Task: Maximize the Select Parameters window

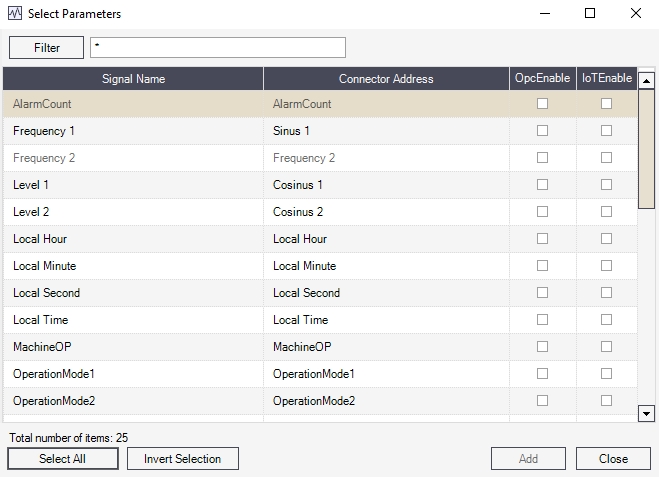Action: click(590, 14)
